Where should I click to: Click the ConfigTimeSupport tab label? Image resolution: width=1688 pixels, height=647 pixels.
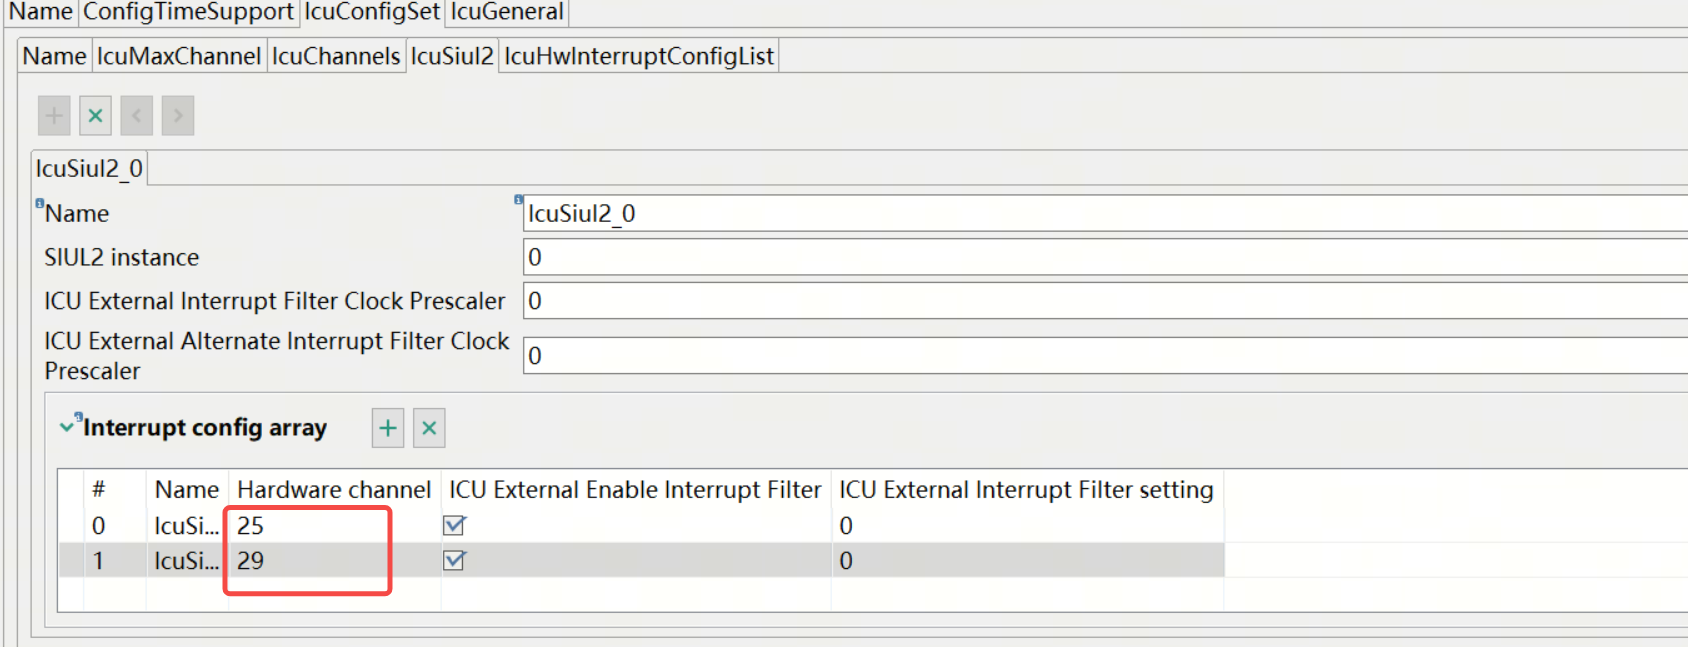[188, 12]
